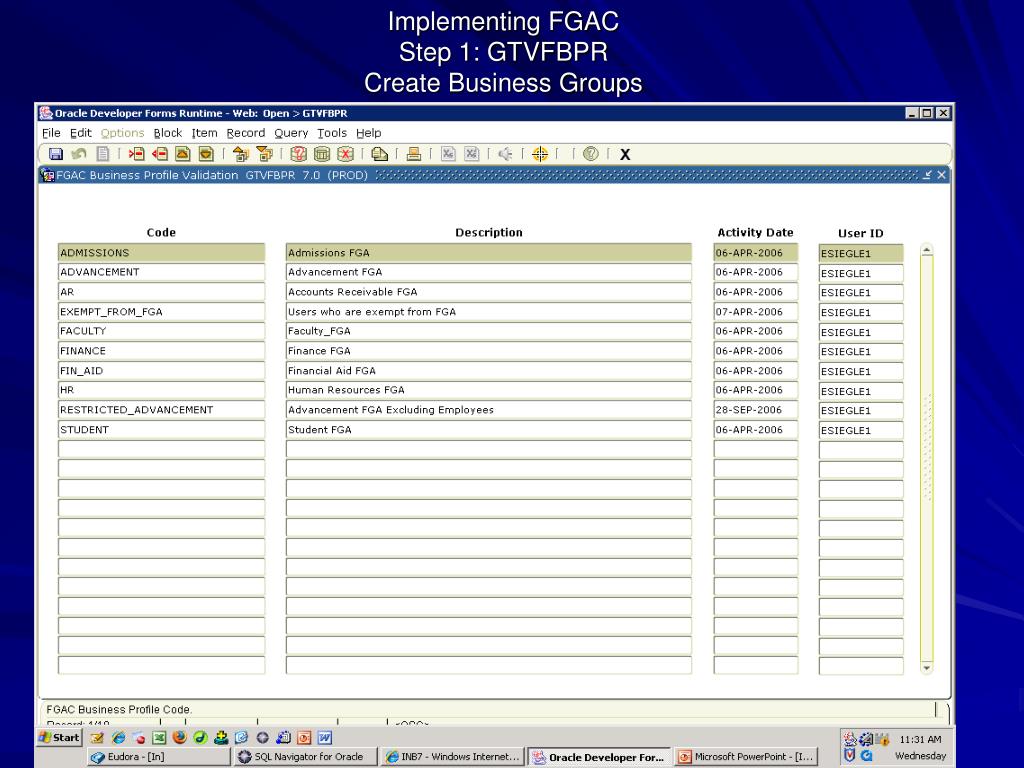Select the RESTRICTED_ADVANCEMENT code field
Image resolution: width=1024 pixels, height=768 pixels.
(x=161, y=409)
